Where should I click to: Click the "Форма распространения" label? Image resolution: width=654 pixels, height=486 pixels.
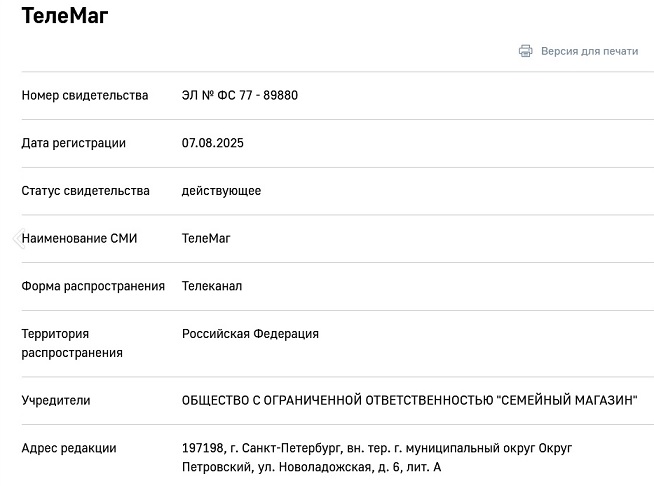(93, 286)
